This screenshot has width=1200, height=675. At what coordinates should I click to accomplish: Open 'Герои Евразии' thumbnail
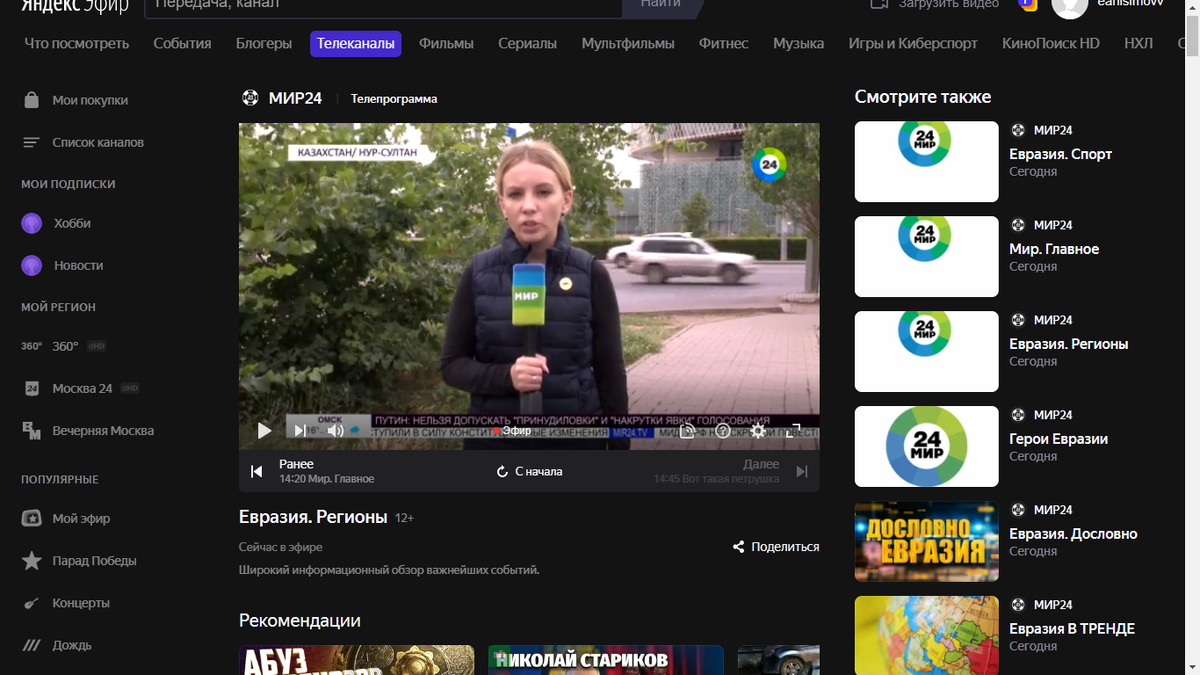[x=926, y=446]
